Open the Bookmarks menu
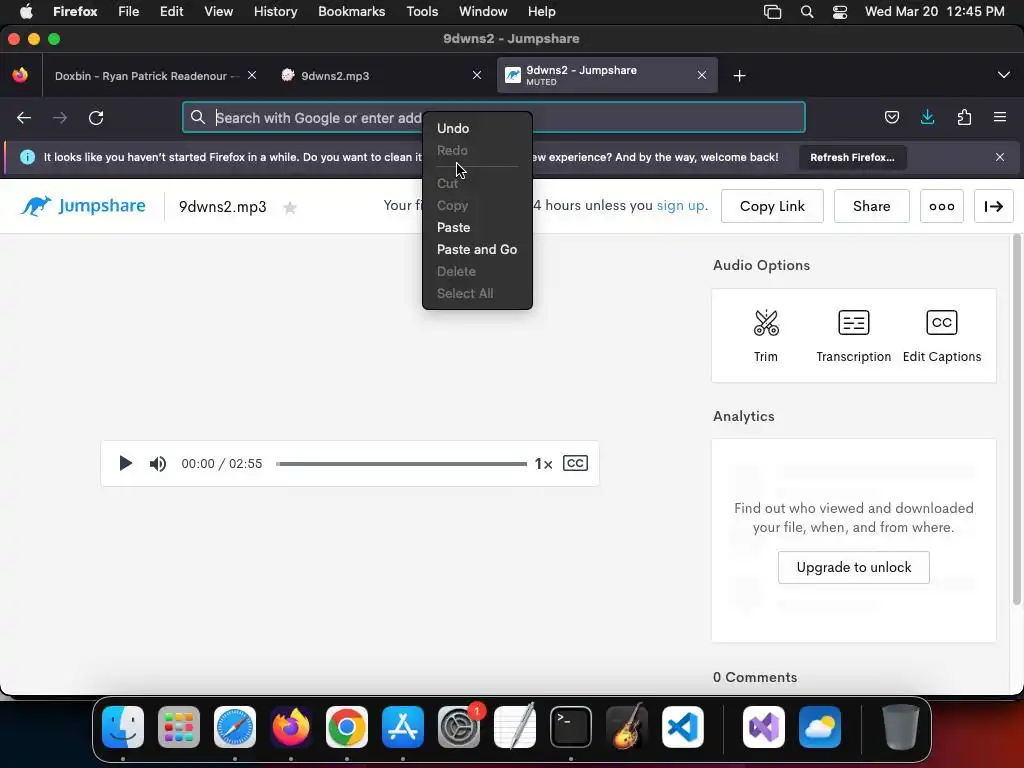The height and width of the screenshot is (768, 1024). click(351, 12)
